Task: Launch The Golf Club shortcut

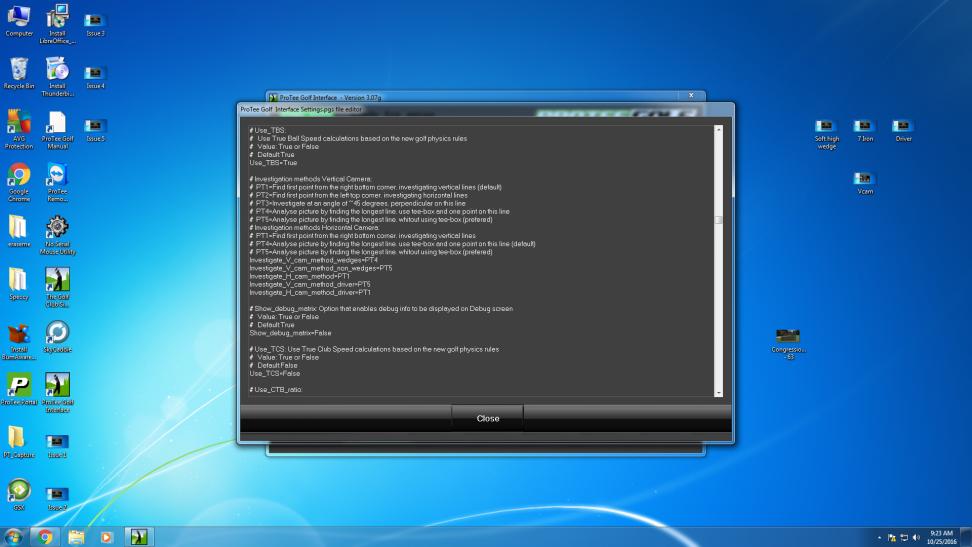Action: coord(57,287)
